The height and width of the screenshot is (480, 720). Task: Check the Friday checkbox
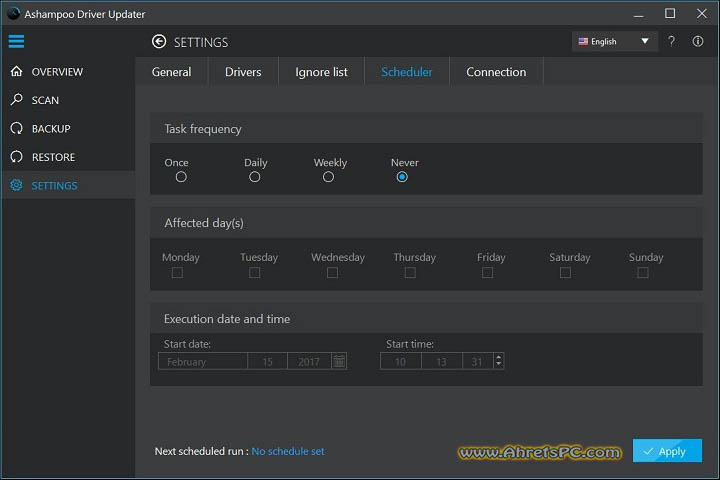[x=488, y=273]
